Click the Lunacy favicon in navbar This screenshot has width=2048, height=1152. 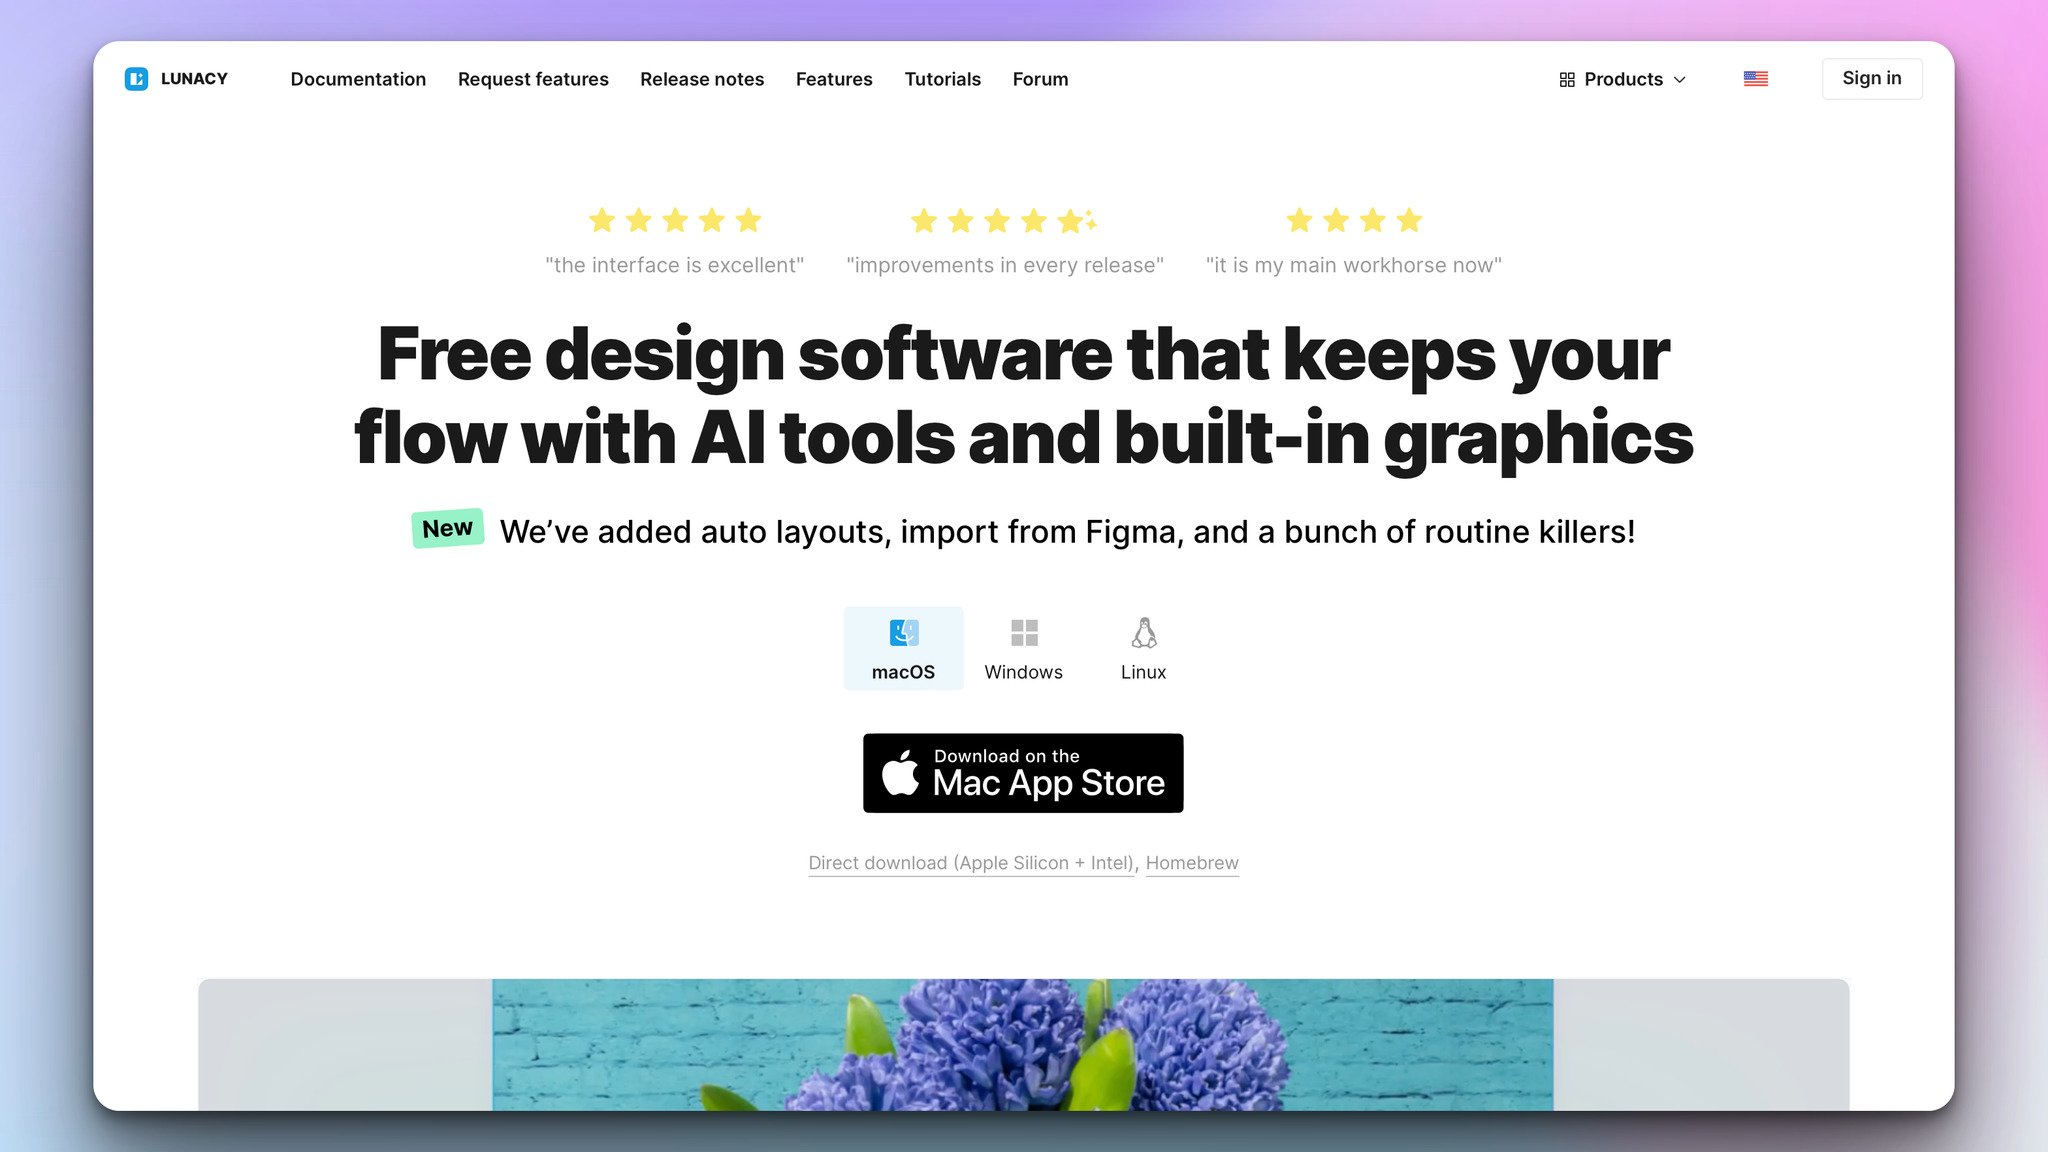[x=136, y=77]
